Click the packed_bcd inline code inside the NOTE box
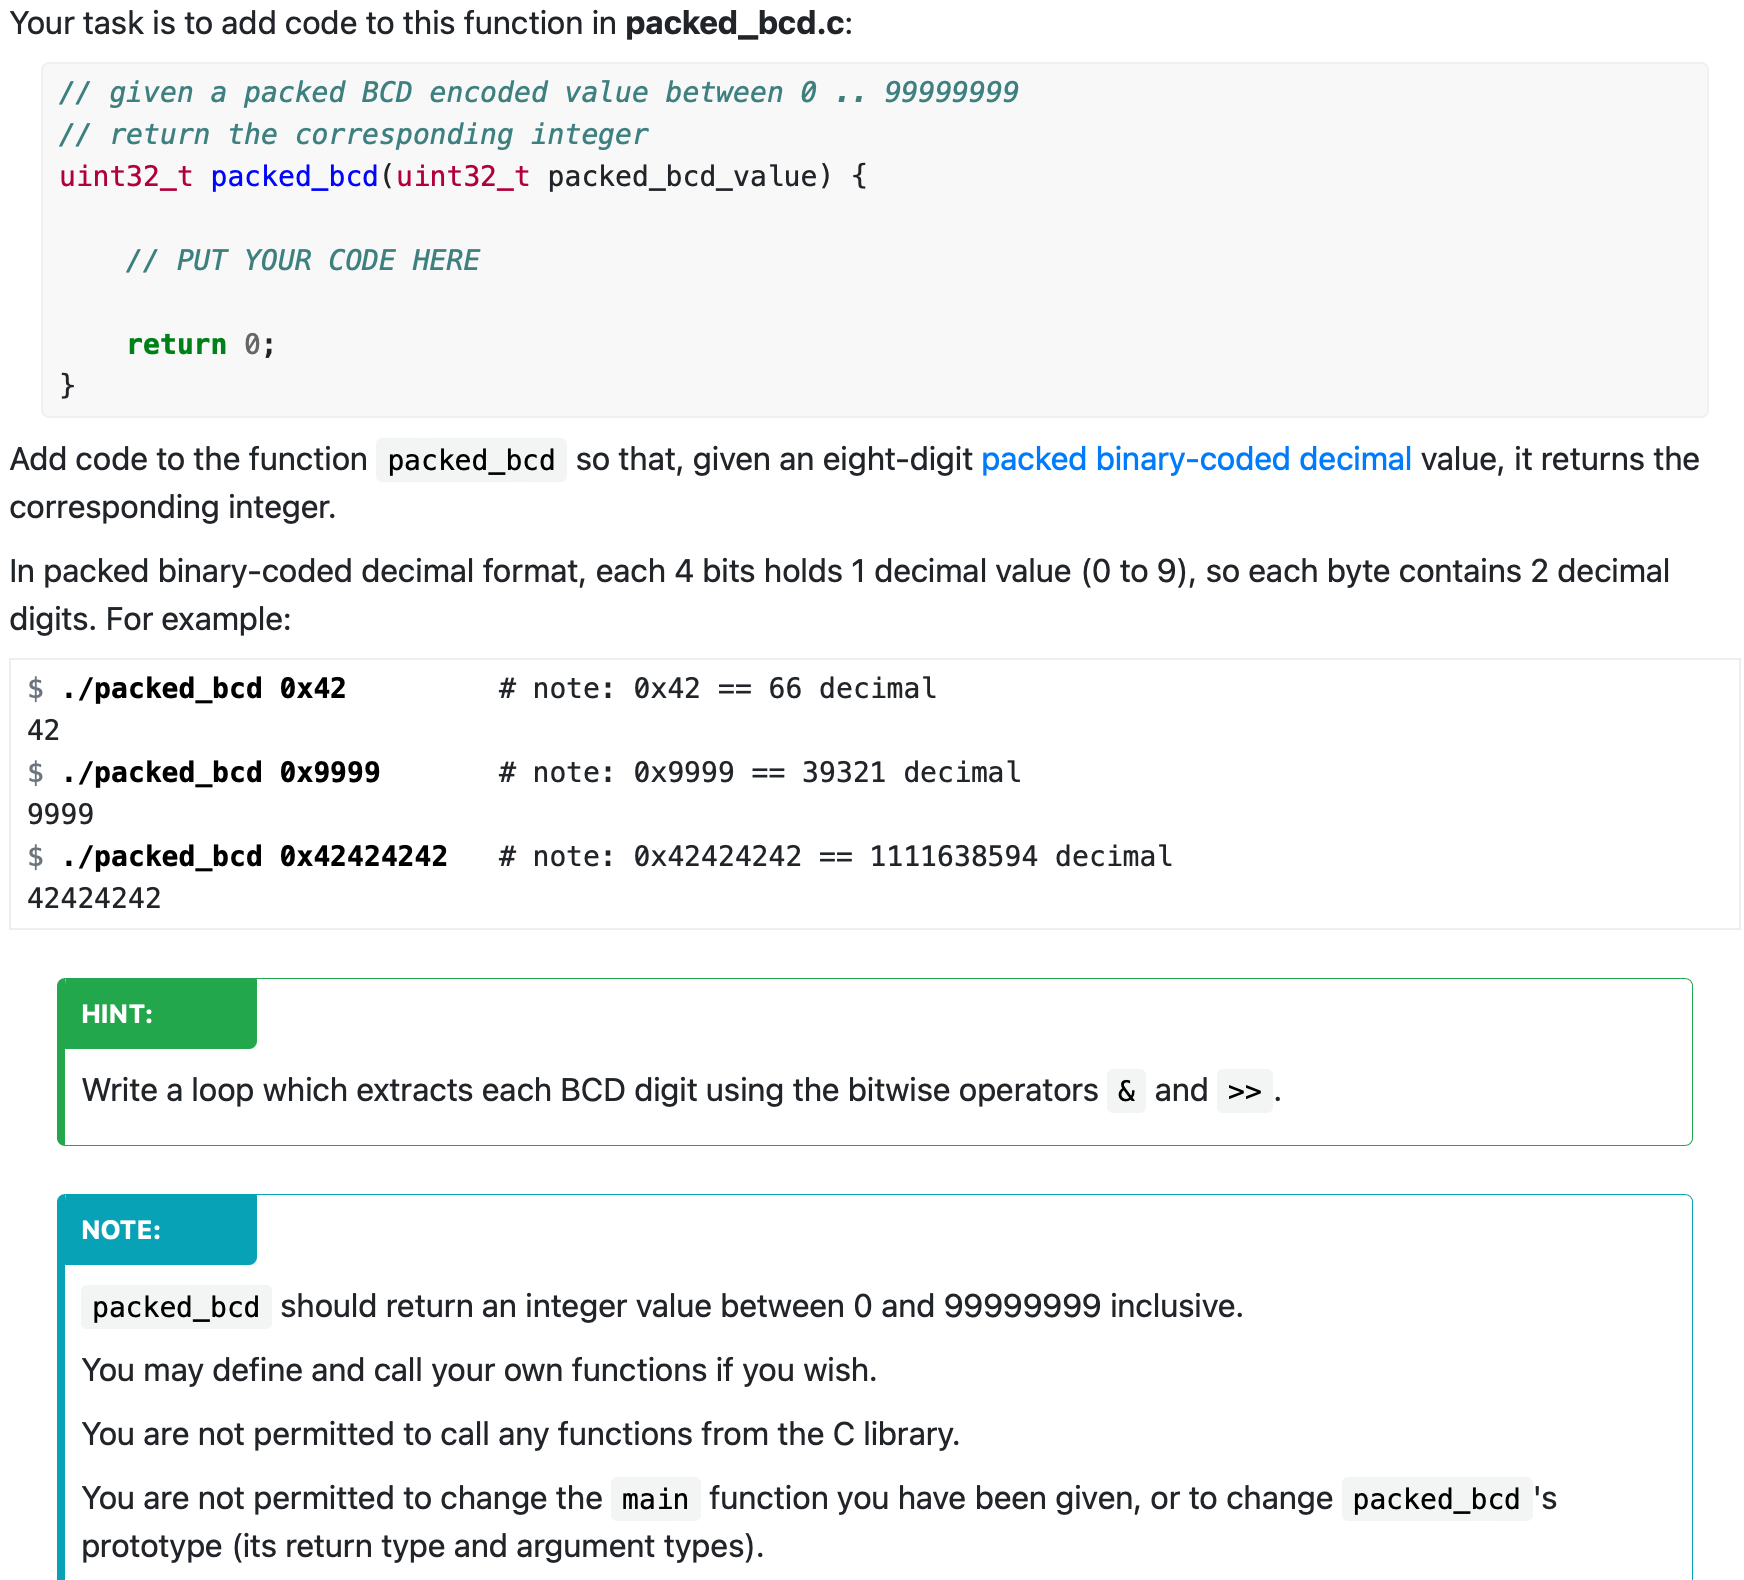Viewport: 1744px width, 1580px height. [x=175, y=1306]
